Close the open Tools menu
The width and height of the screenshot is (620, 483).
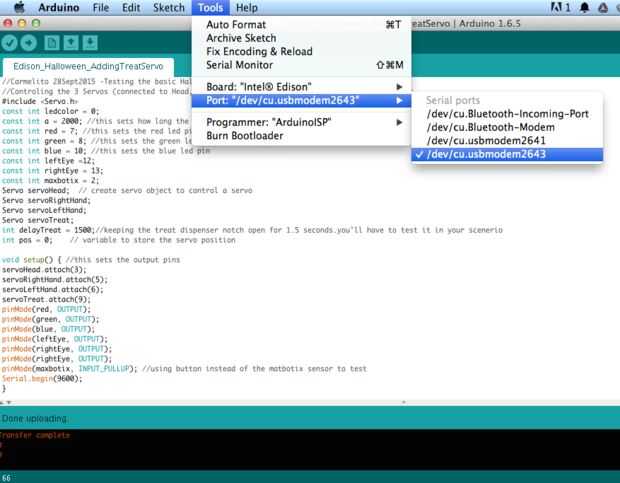[x=210, y=8]
